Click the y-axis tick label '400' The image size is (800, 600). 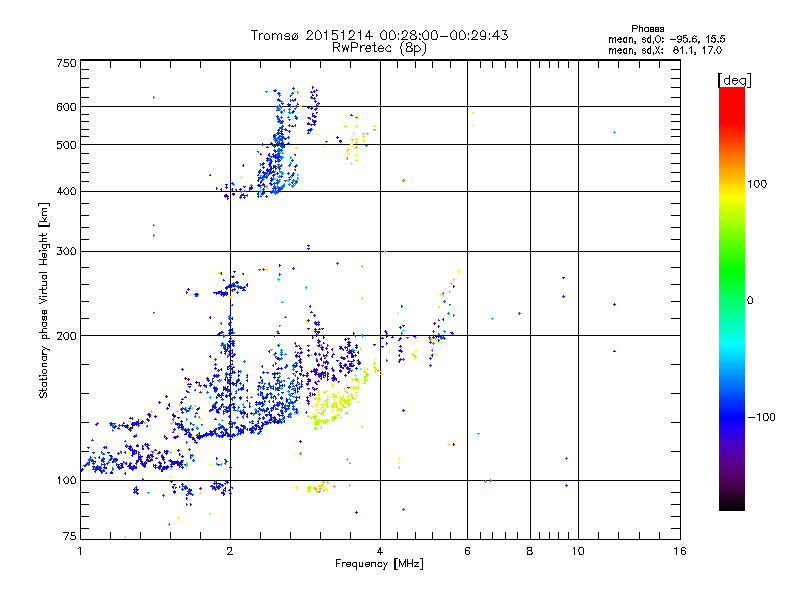(66, 191)
